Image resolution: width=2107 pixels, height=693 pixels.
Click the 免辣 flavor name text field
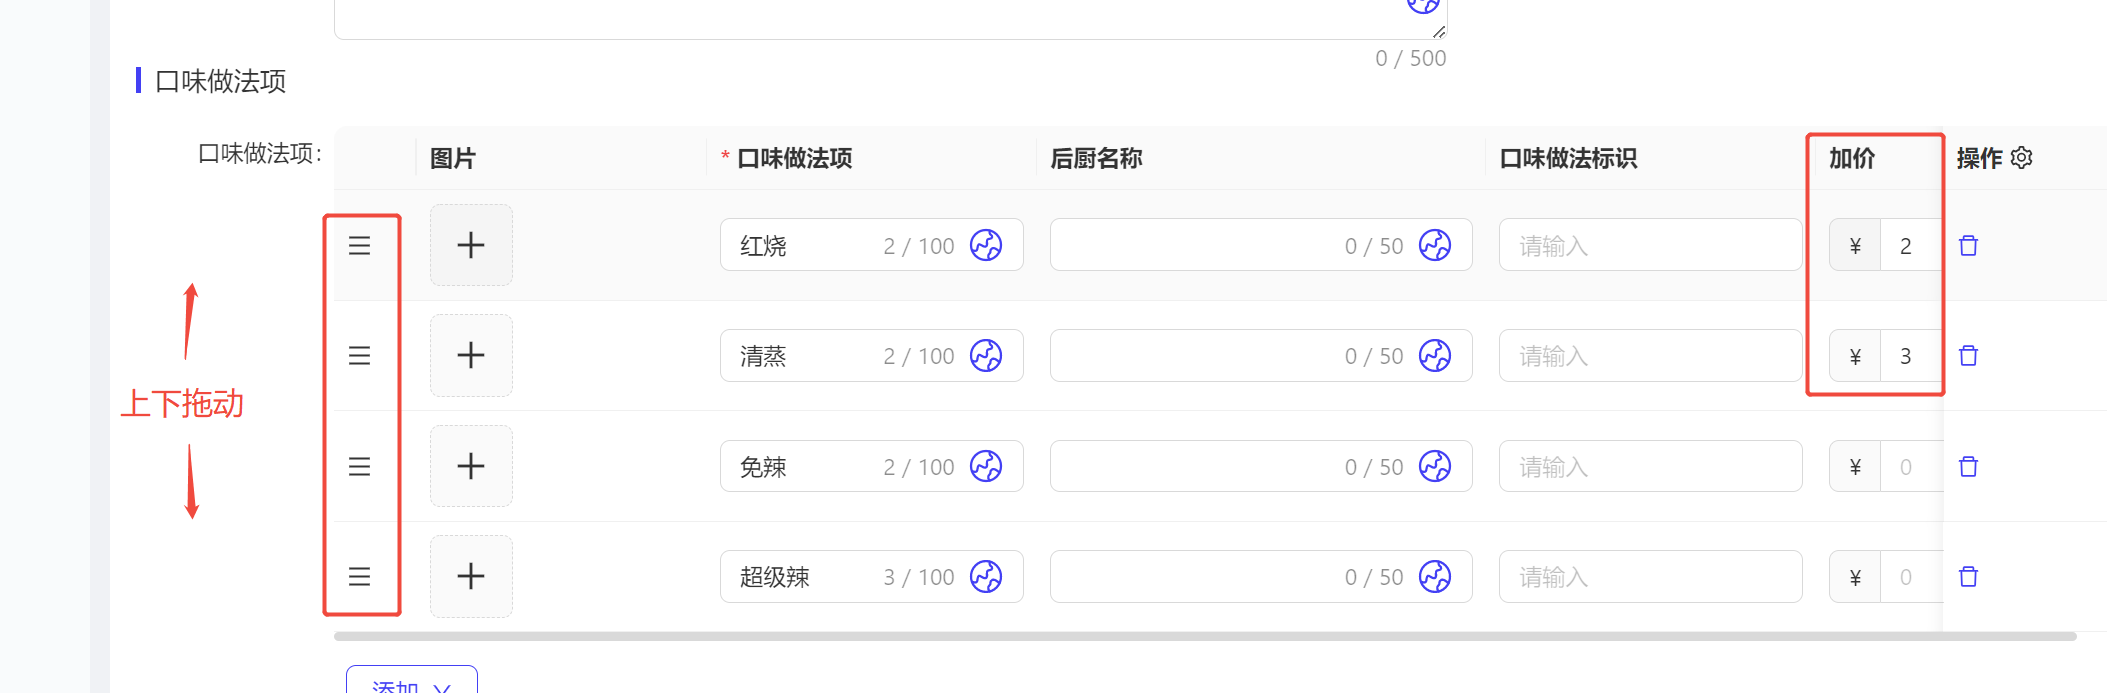(x=871, y=466)
